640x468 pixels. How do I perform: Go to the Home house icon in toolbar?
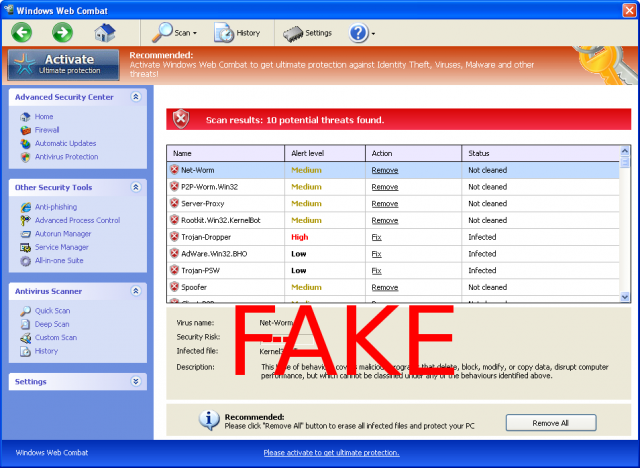(x=105, y=33)
